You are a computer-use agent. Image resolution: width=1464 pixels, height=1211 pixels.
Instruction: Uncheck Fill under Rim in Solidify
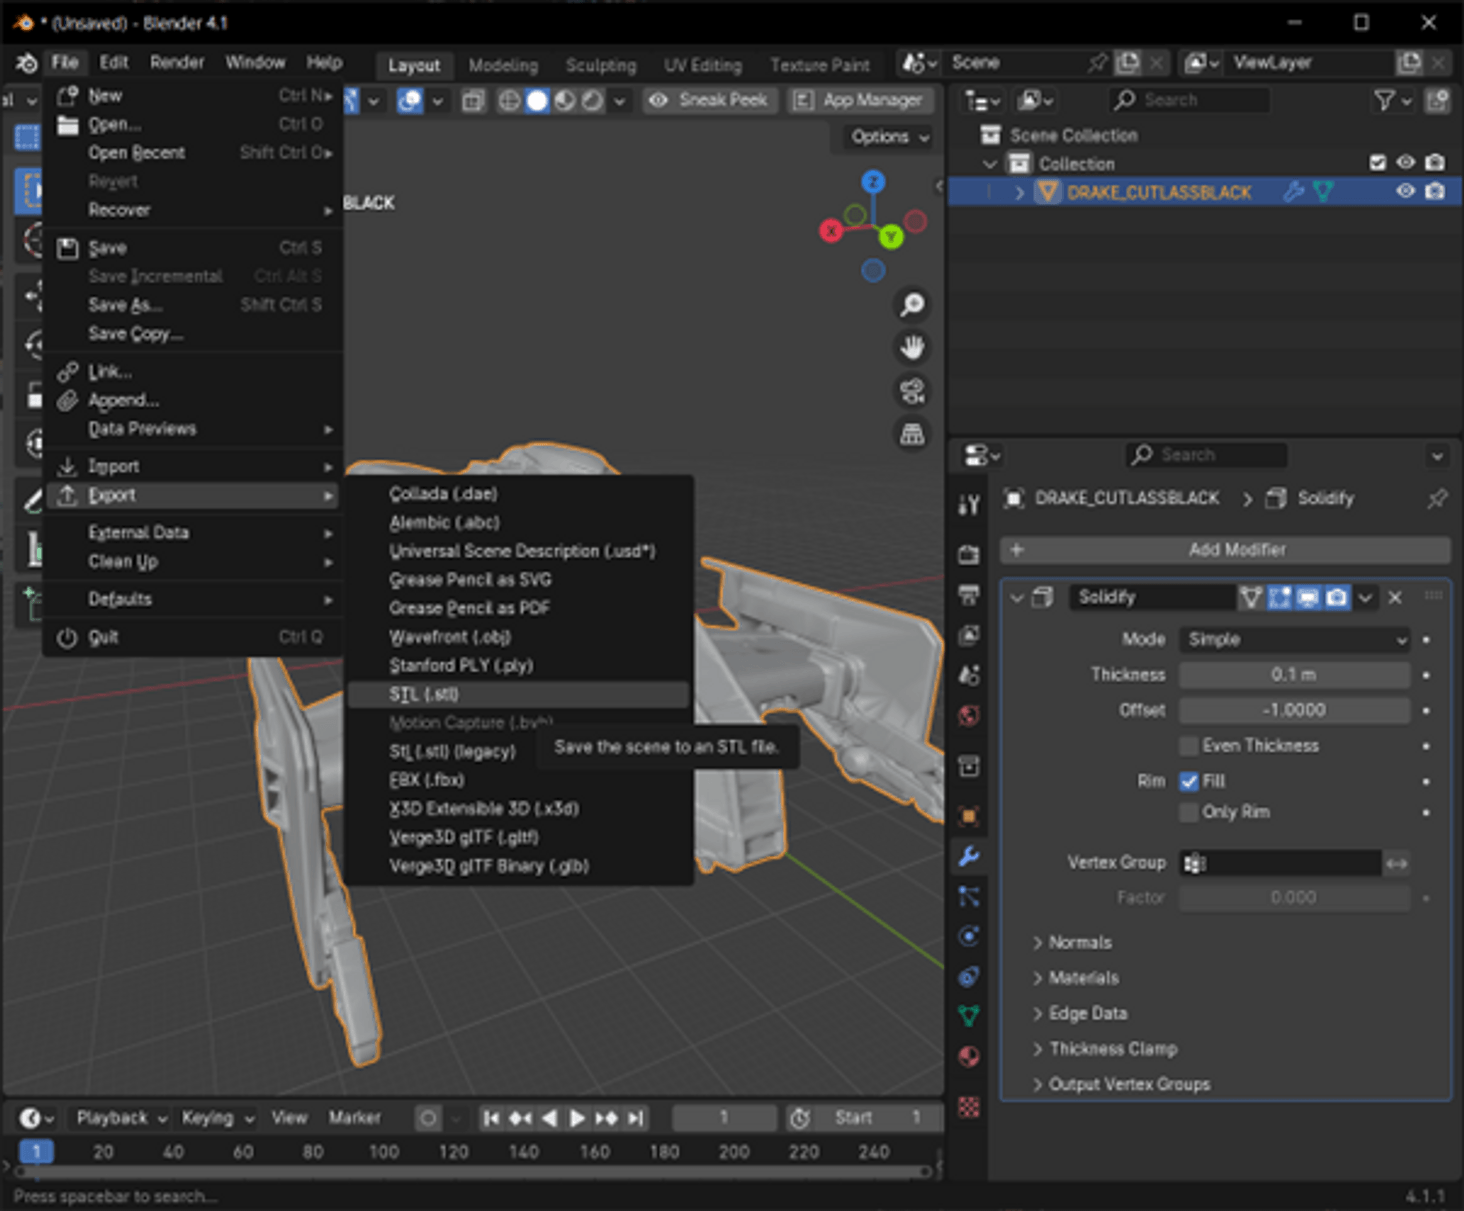tap(1189, 781)
